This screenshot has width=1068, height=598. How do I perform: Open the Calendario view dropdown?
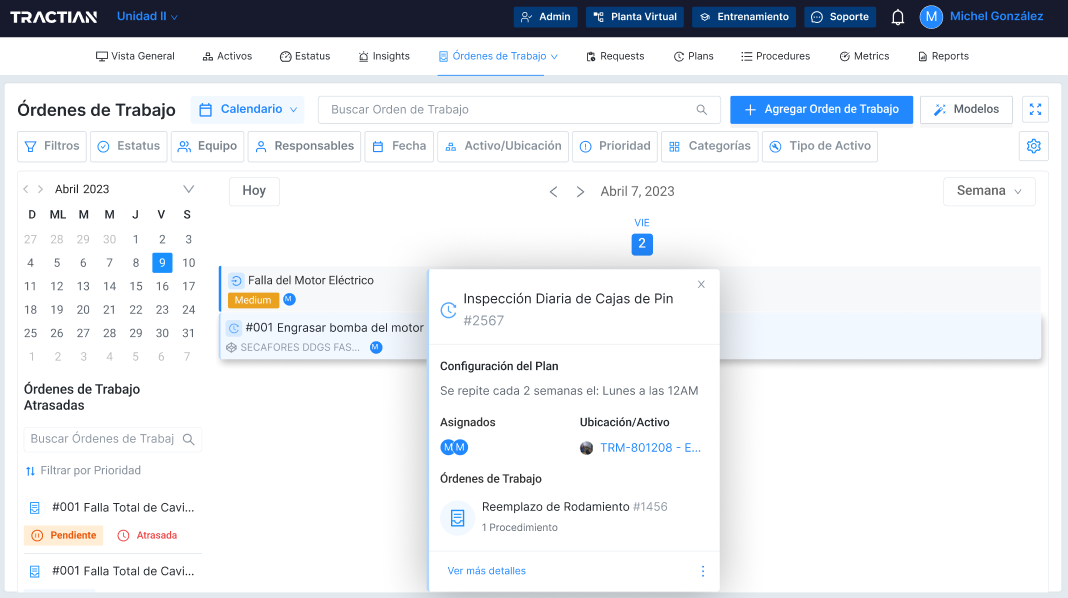[x=248, y=110]
